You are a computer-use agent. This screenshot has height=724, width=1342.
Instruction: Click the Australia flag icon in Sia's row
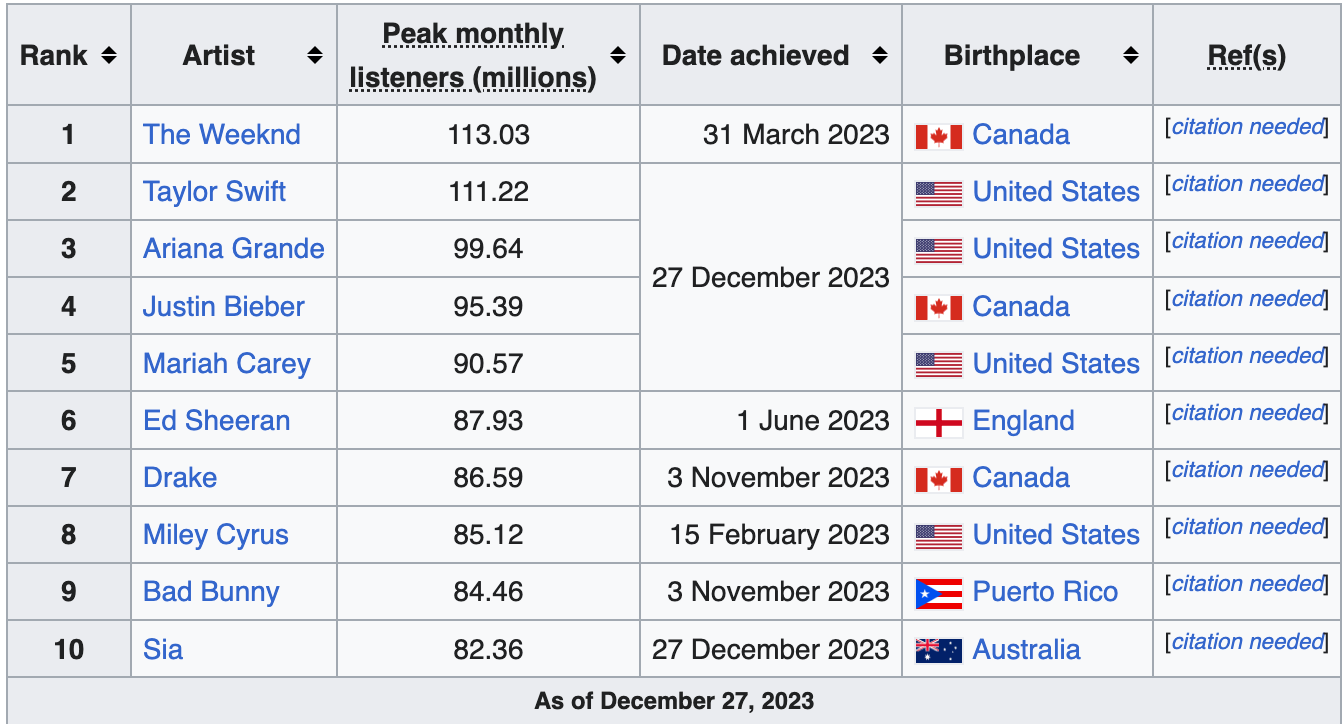coord(938,650)
